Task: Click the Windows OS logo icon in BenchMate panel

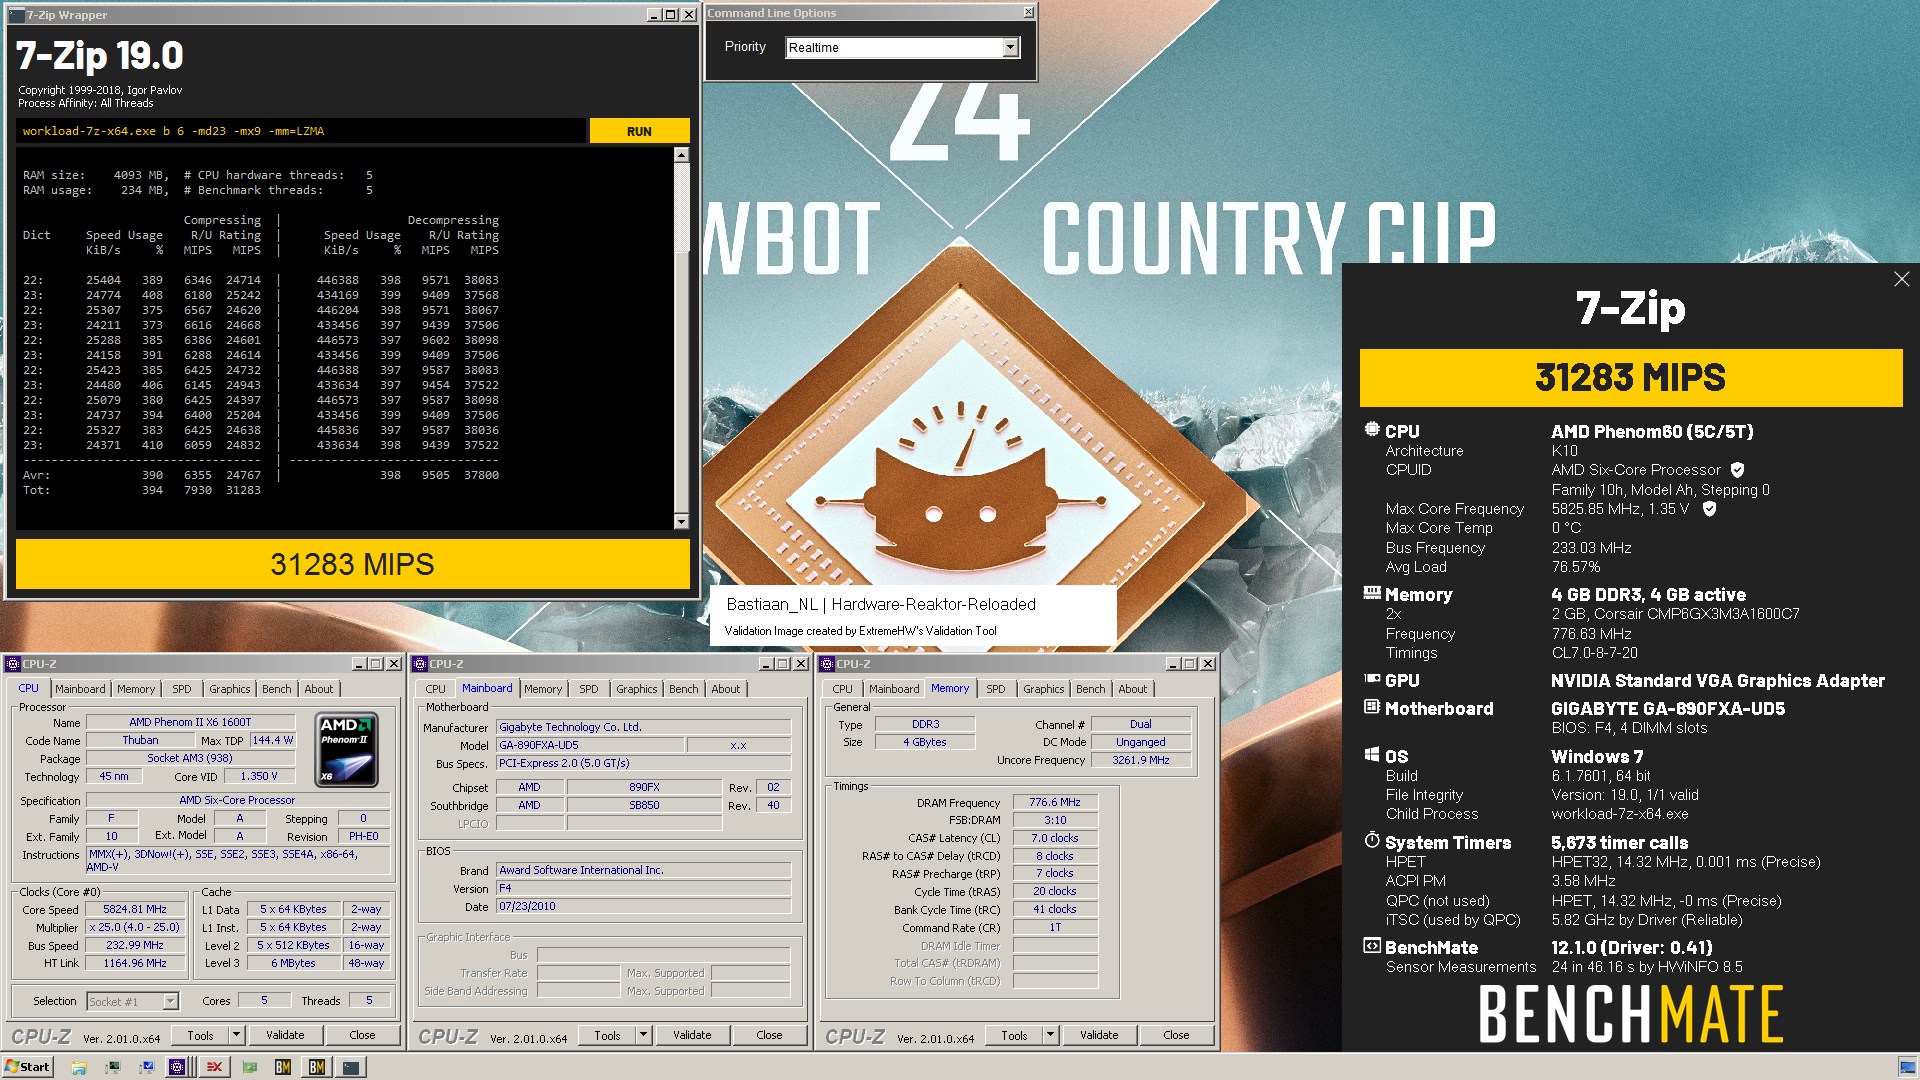Action: pyautogui.click(x=1372, y=755)
